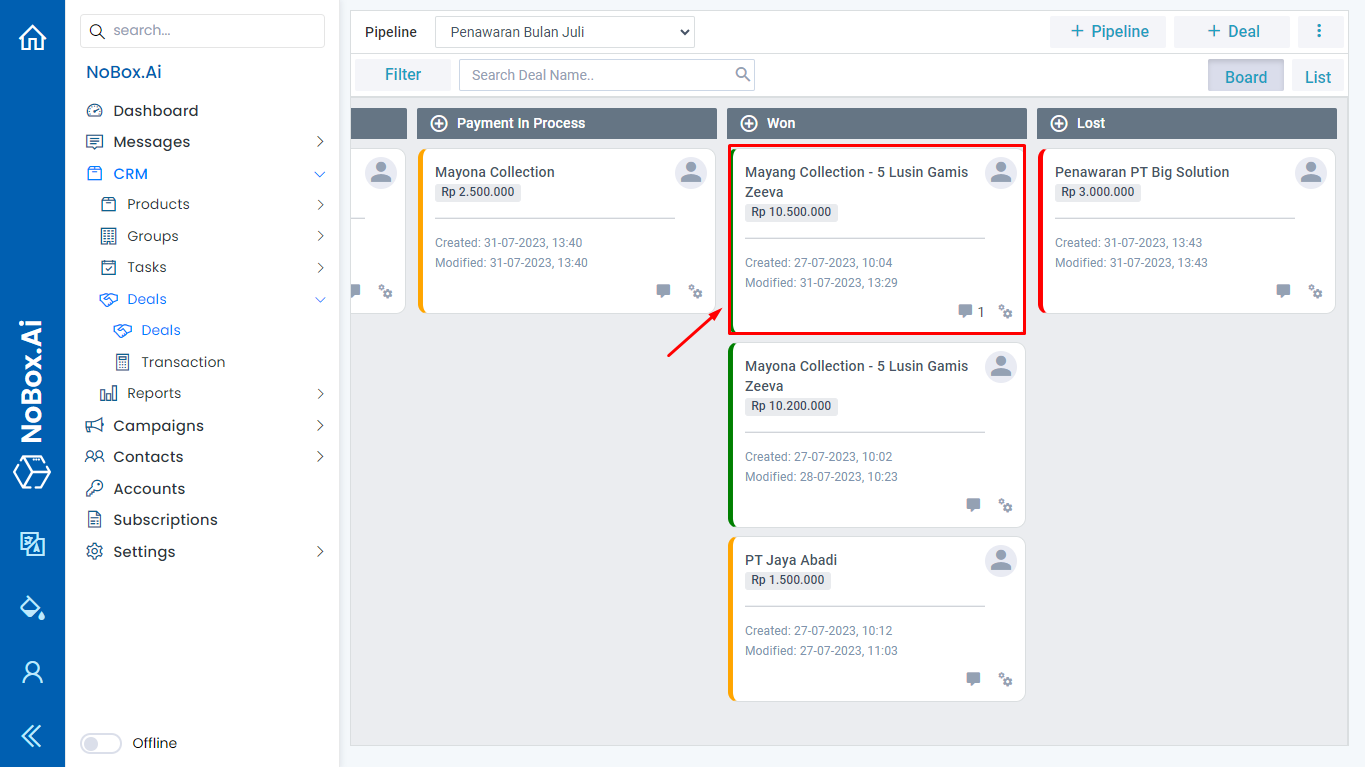Click the home icon in left rail
This screenshot has height=767, width=1365.
(x=32, y=38)
